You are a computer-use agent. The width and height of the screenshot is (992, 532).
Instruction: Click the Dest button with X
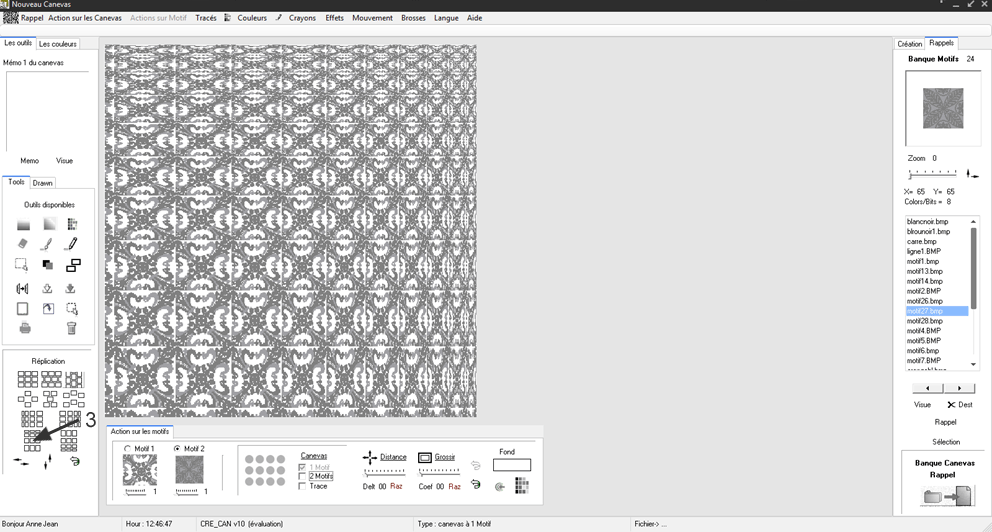pyautogui.click(x=959, y=405)
